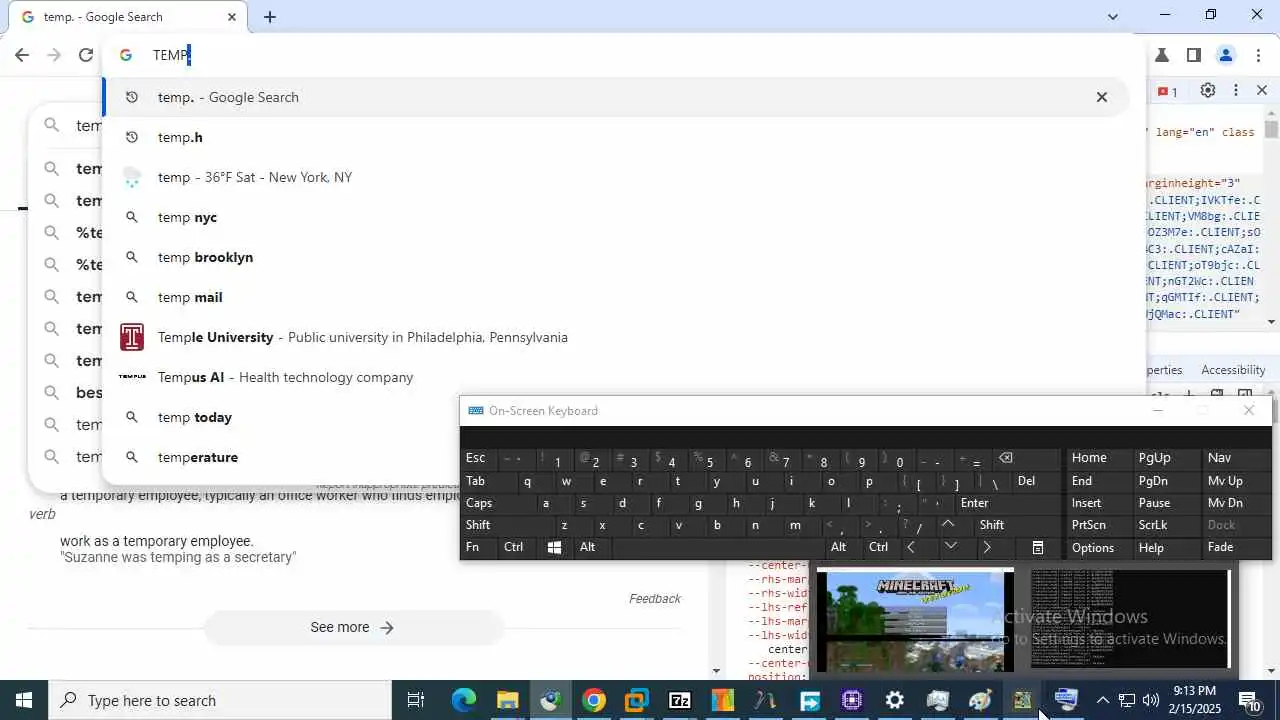
Task: Open DevTools more options kebab menu
Action: click(1236, 90)
